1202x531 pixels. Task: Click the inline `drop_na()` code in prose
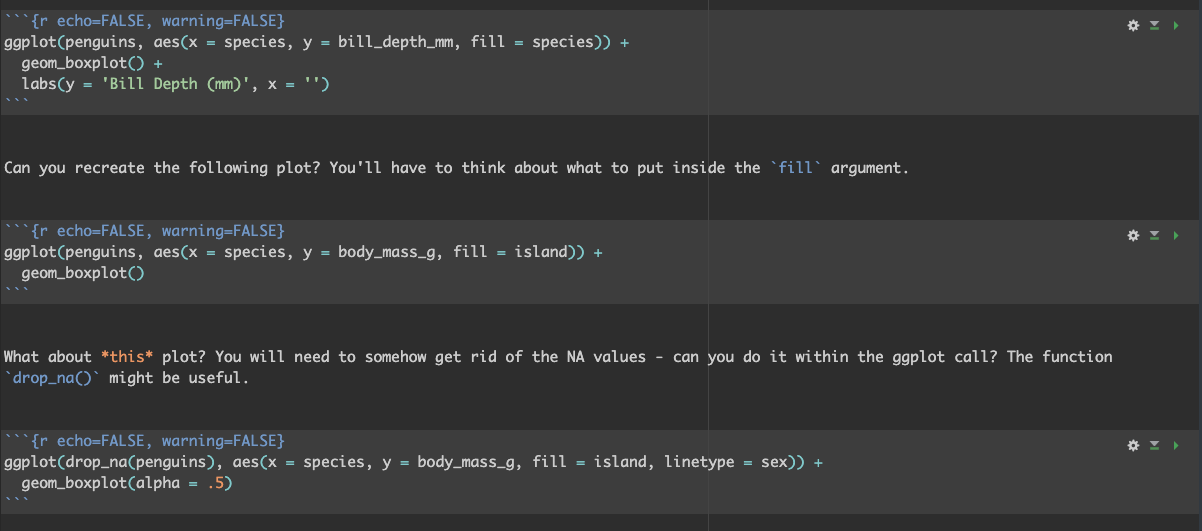tap(52, 377)
